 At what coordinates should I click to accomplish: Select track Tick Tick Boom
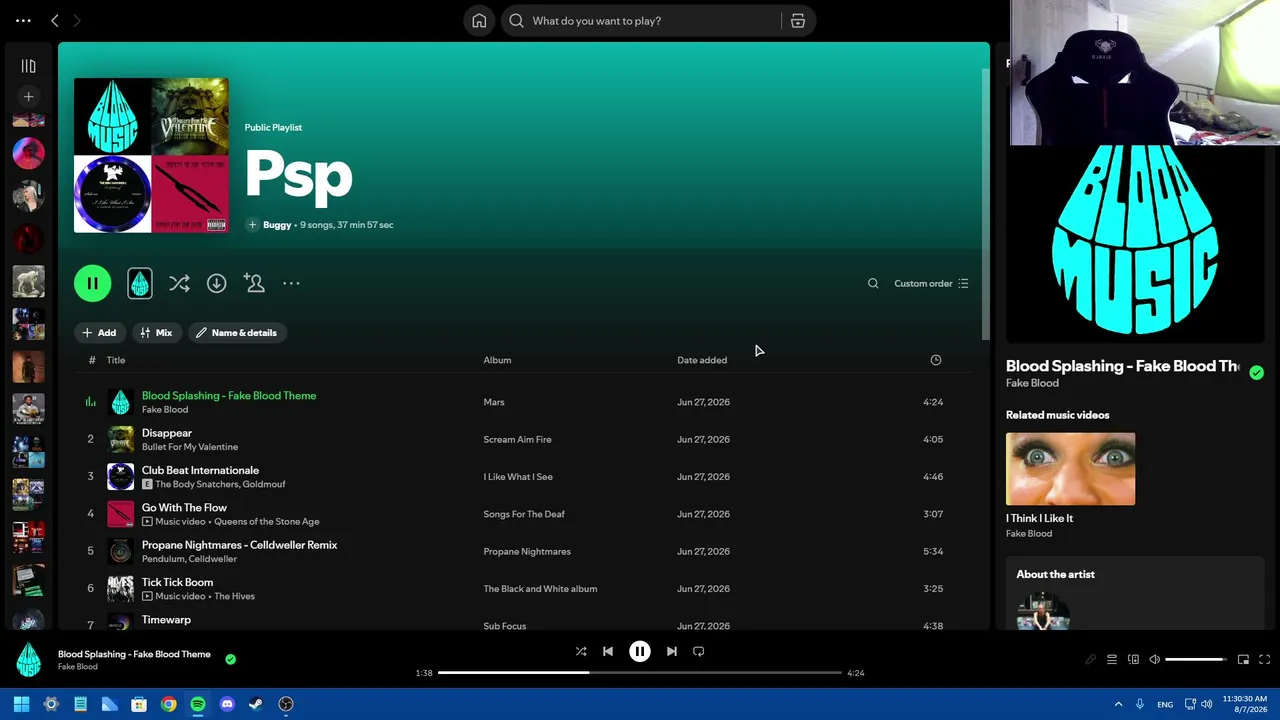coord(177,582)
